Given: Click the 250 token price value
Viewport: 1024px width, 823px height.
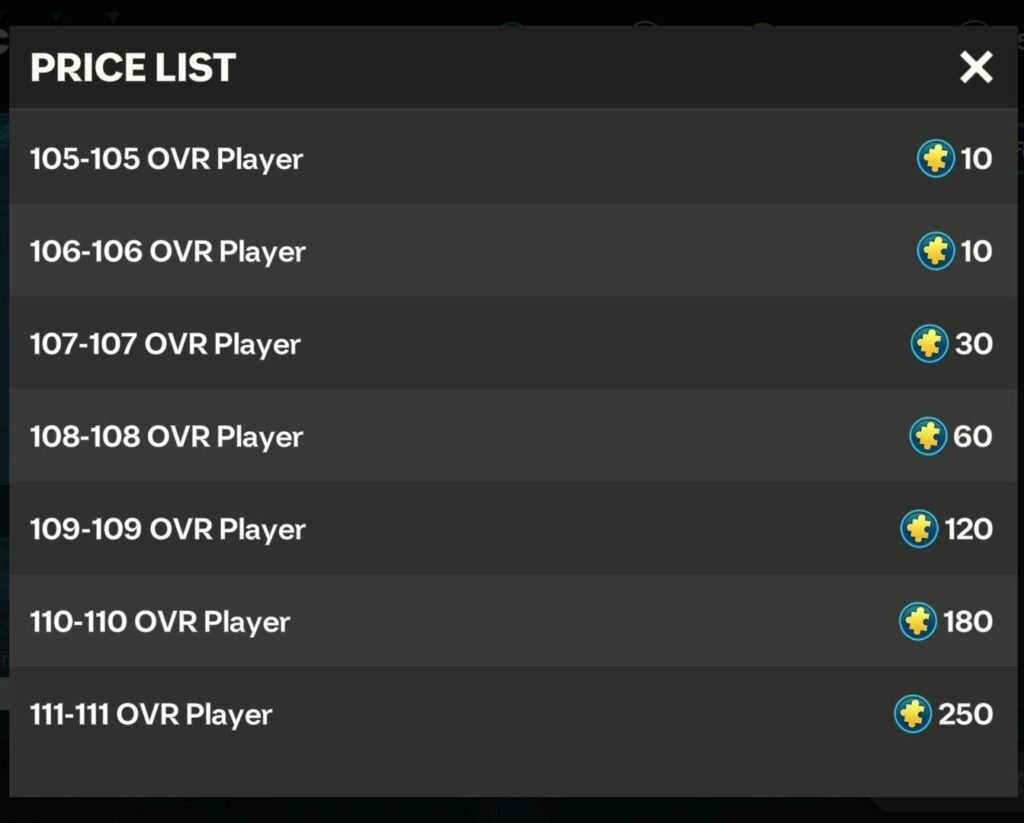Looking at the screenshot, I should pos(965,714).
